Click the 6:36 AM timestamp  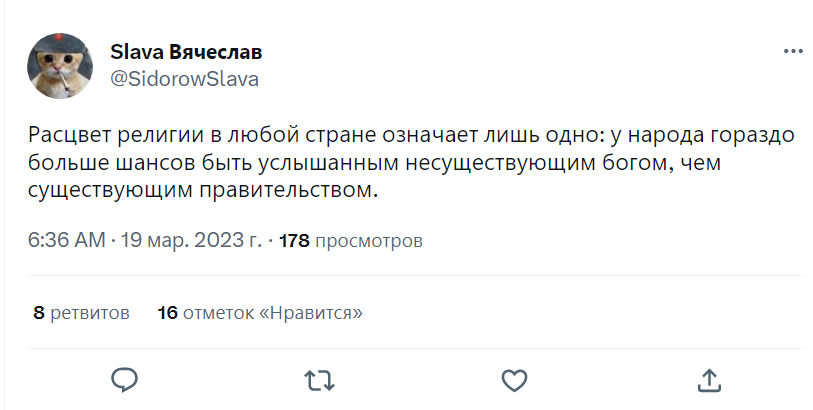(x=67, y=241)
